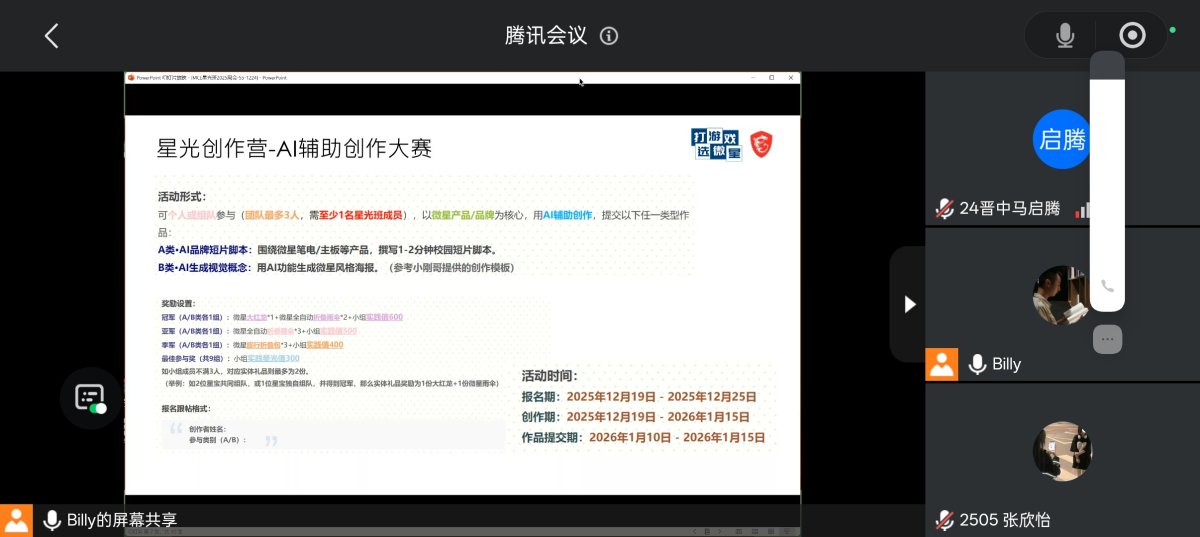Tap the microphone icon next to Billy's name

pyautogui.click(x=976, y=364)
